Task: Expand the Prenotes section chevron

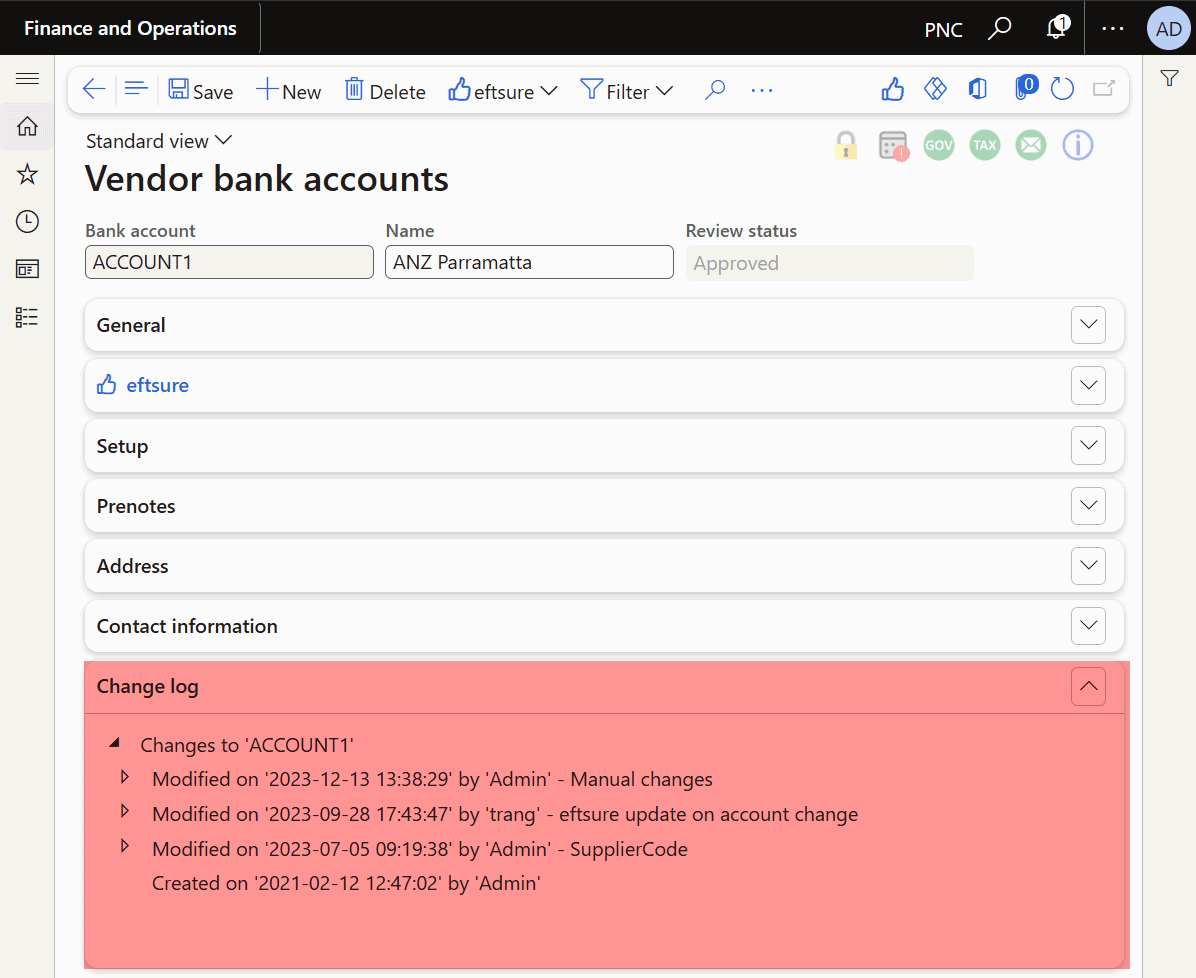Action: 1088,506
